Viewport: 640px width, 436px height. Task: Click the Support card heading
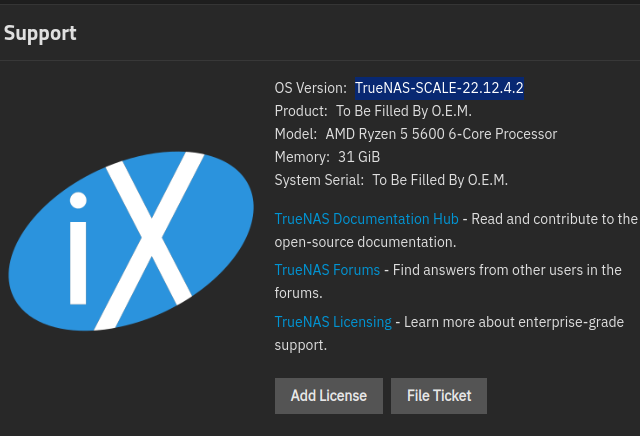(40, 33)
